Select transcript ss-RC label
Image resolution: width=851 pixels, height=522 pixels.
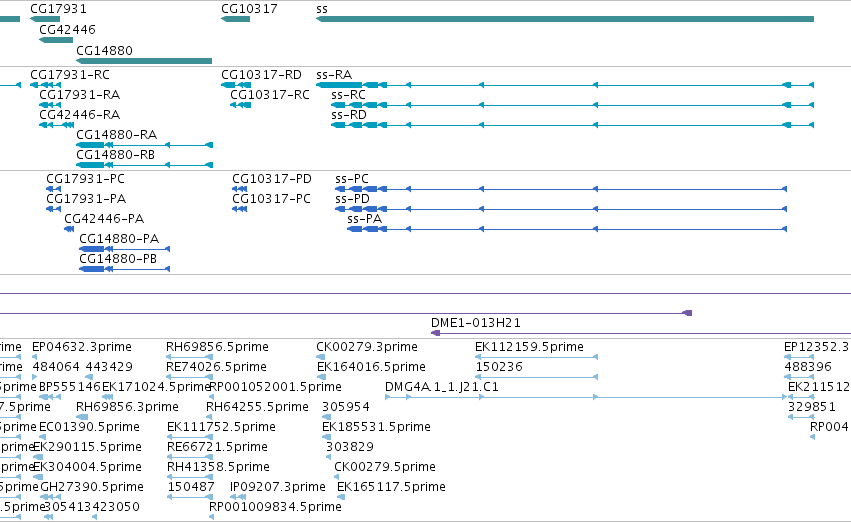[348, 94]
